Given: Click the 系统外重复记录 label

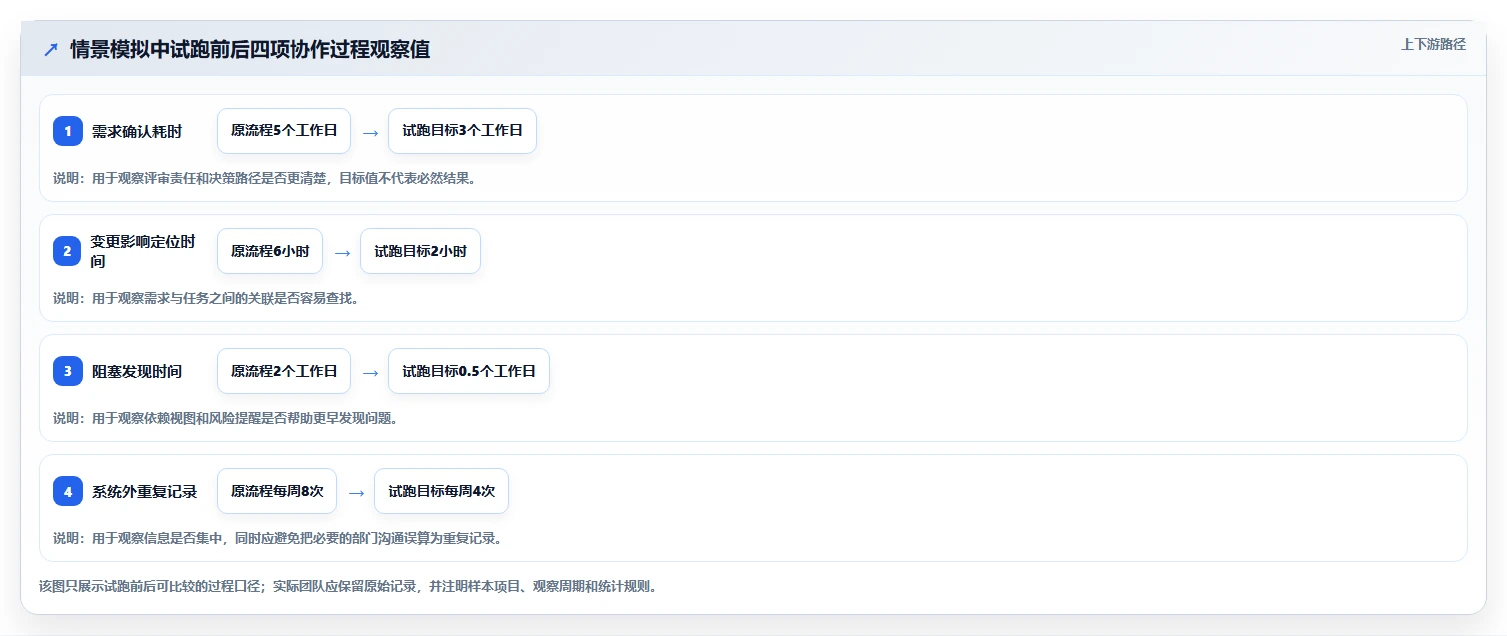Looking at the screenshot, I should coord(145,491).
